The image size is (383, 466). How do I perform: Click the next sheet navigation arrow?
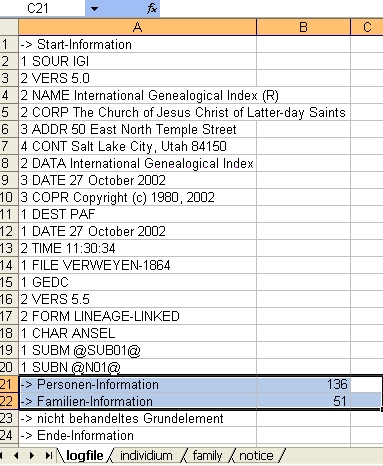(32, 455)
